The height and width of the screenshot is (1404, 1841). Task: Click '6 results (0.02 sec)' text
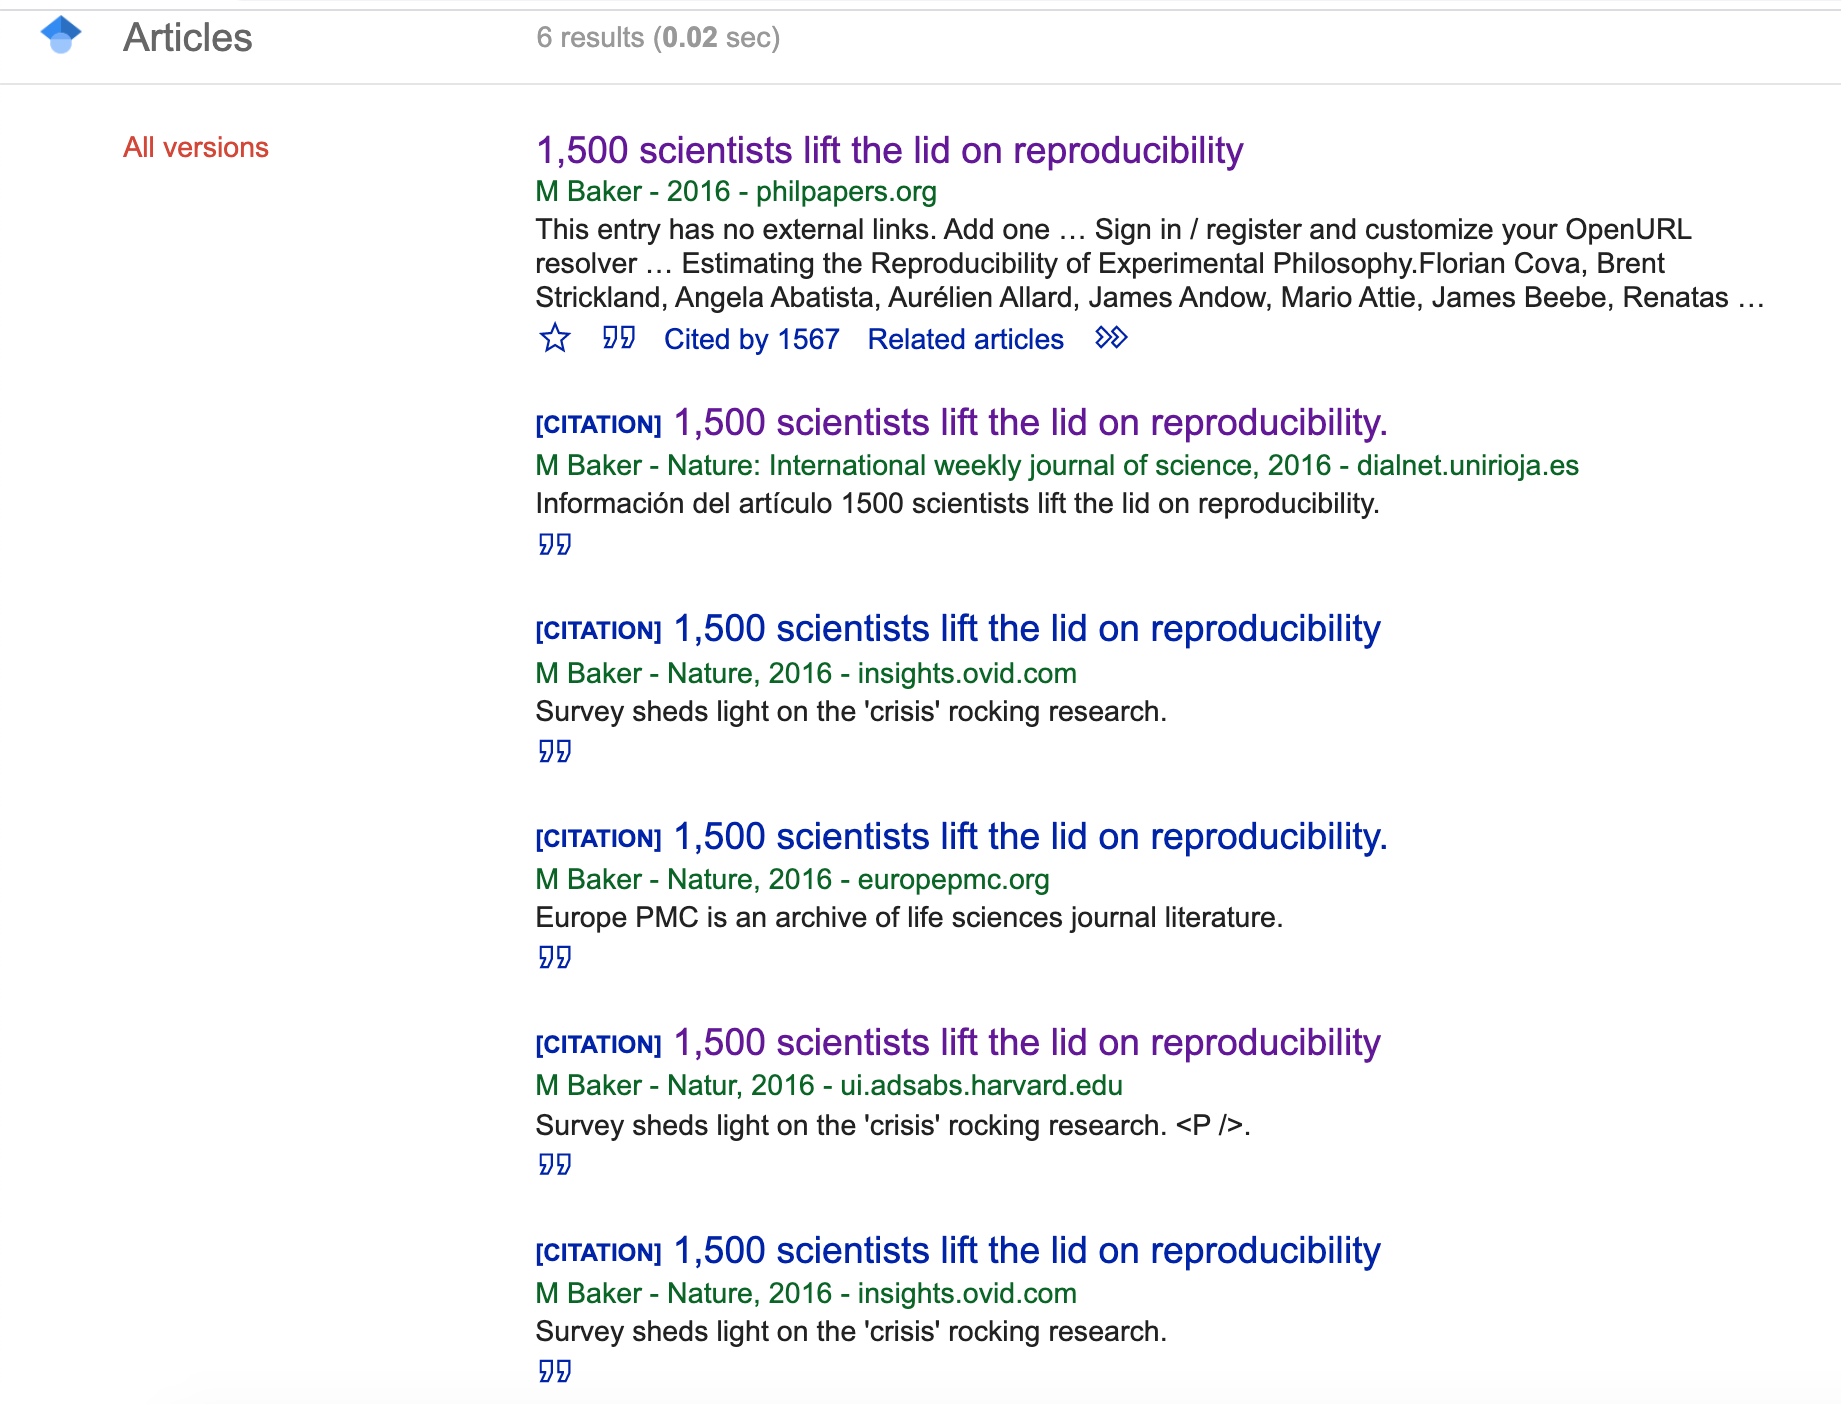click(658, 38)
